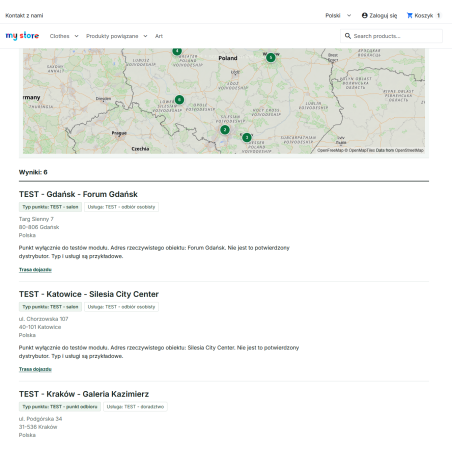Click the Prague city label on the map
452x452 pixels.
click(119, 133)
